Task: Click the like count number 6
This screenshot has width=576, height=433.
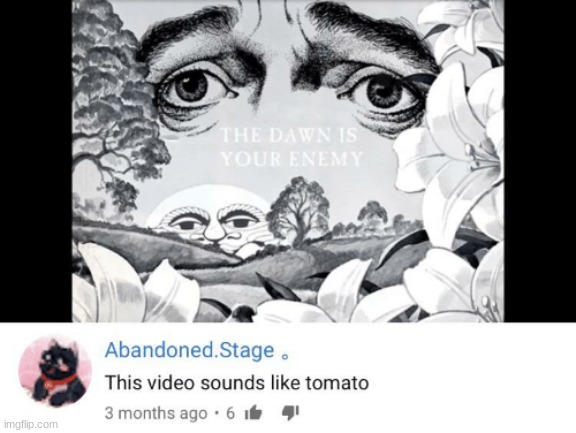Action: (x=230, y=413)
